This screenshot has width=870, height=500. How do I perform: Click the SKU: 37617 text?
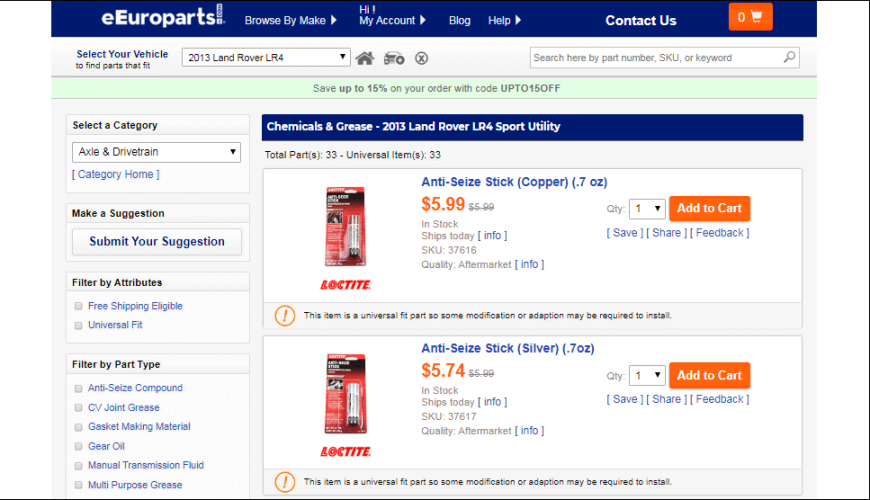[448, 417]
